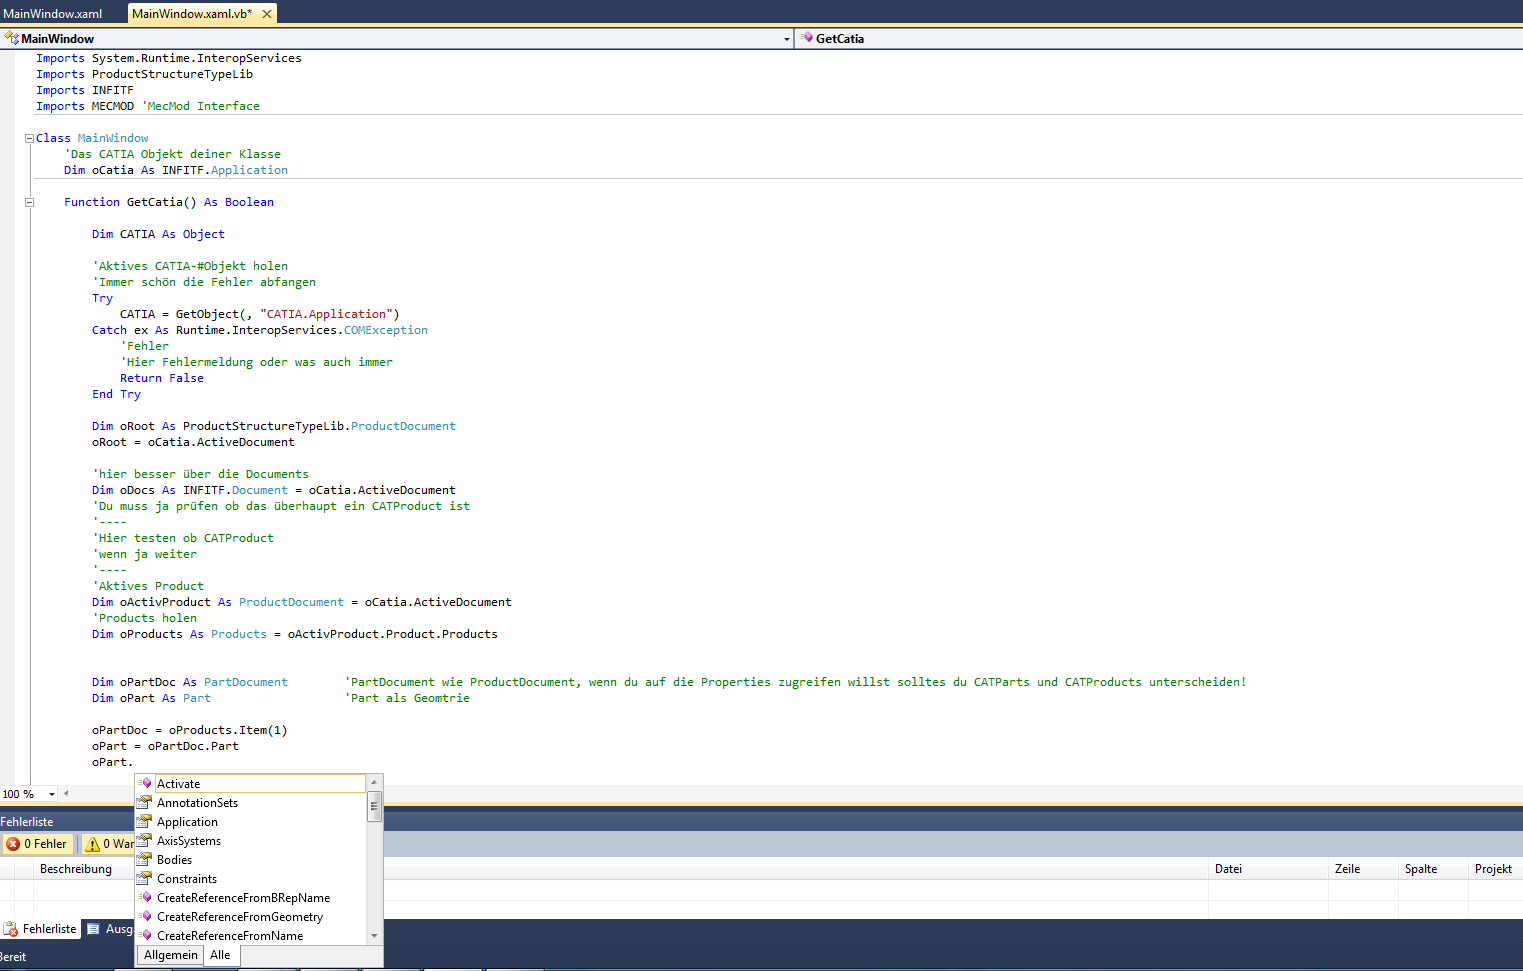
Task: Collapse Function GetCatia outlining block
Action: point(29,202)
